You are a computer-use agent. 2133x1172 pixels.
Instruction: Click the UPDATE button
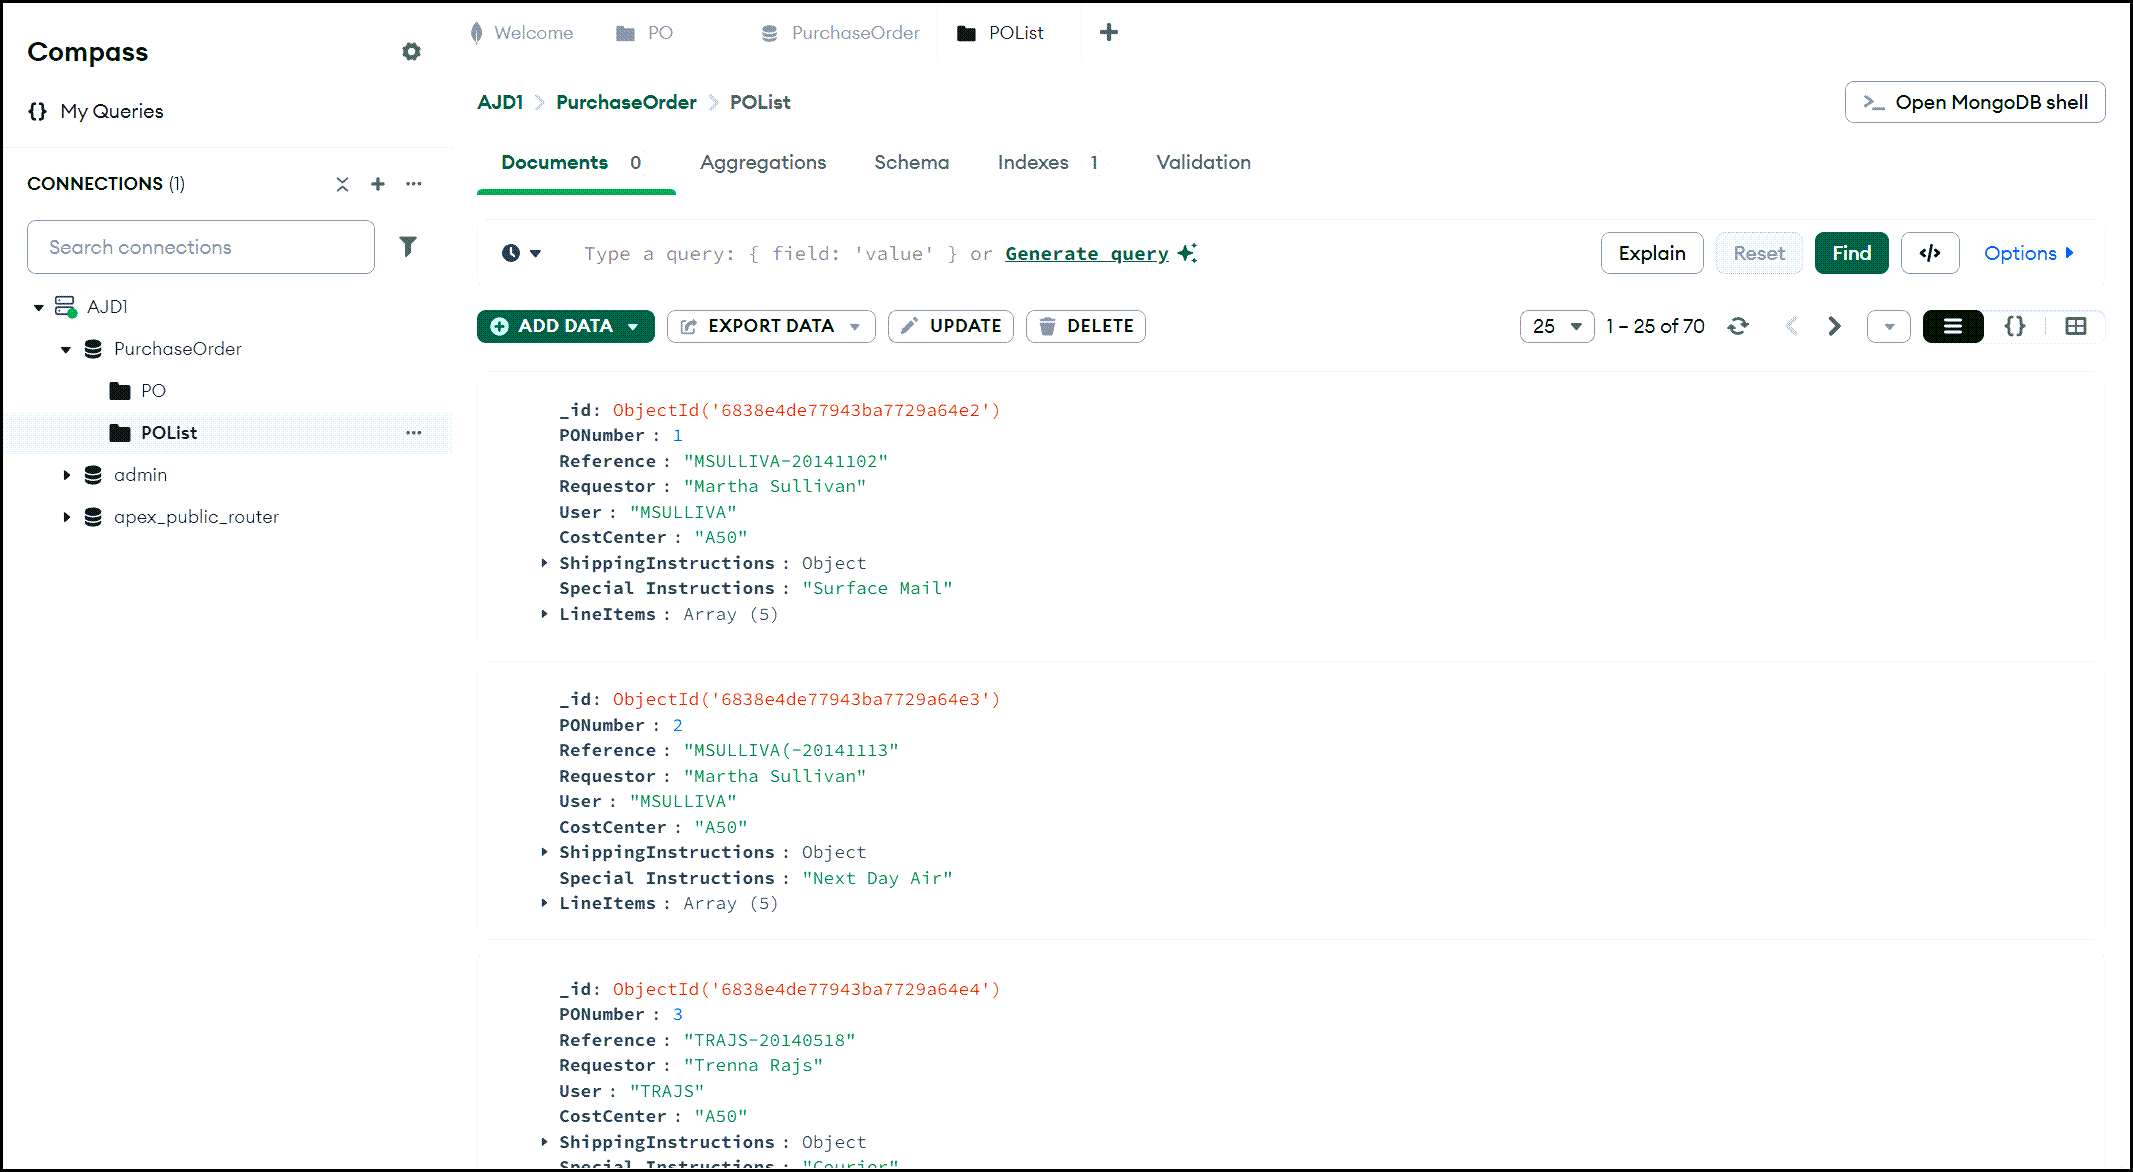tap(951, 326)
